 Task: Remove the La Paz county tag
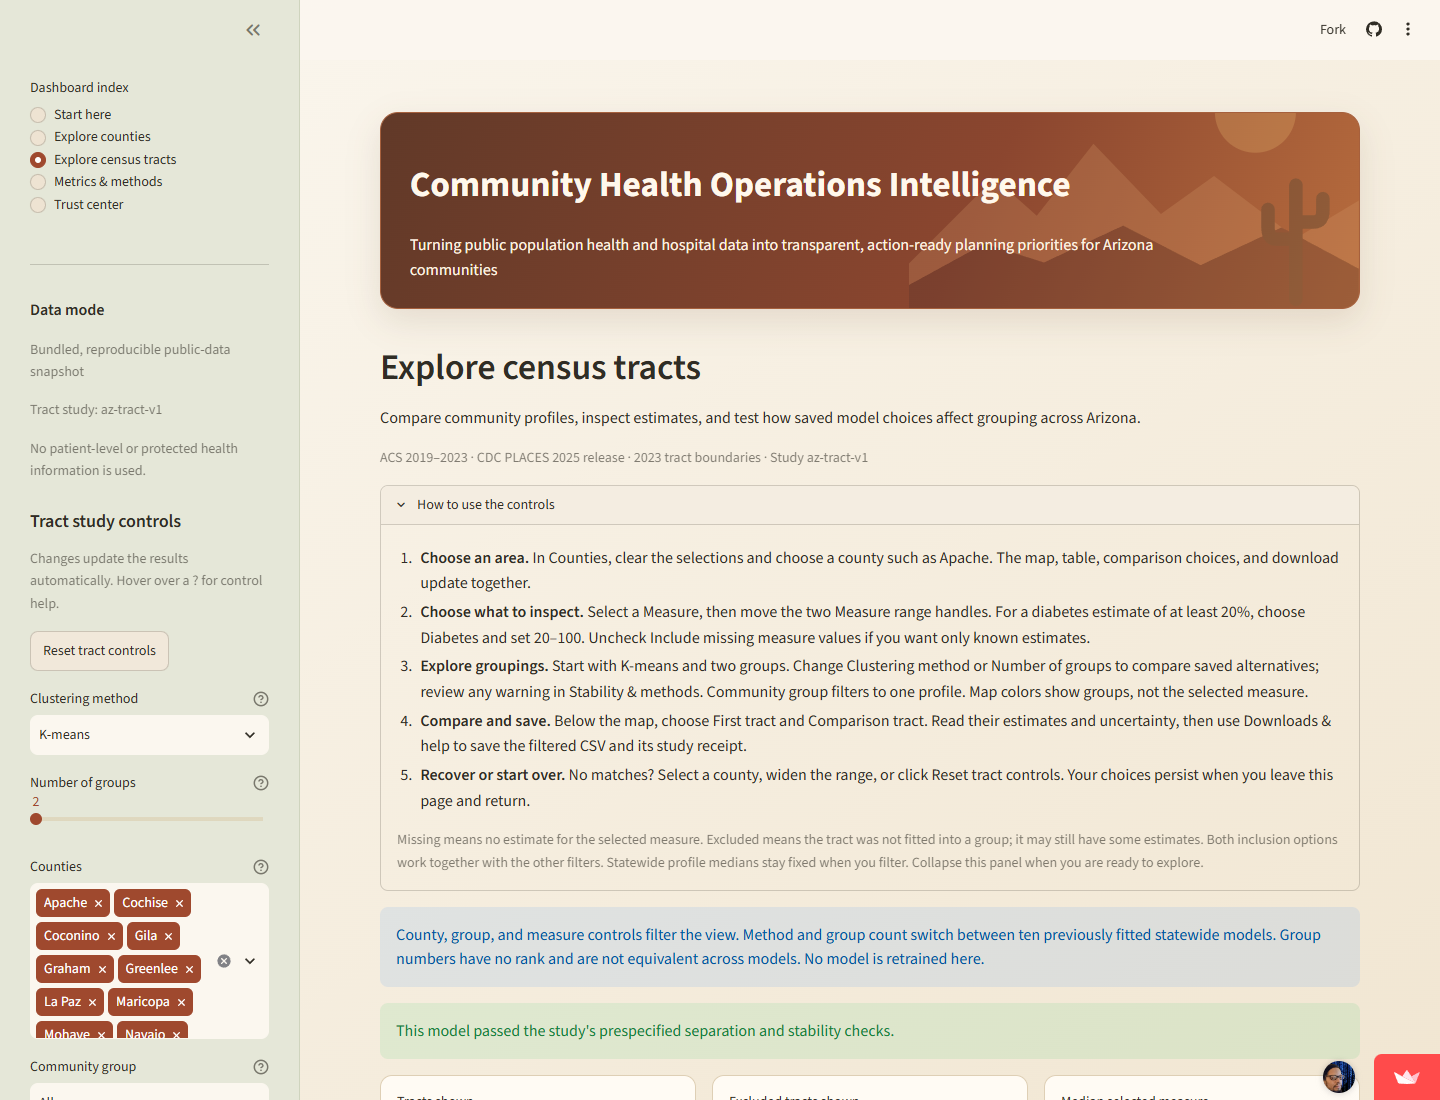[x=92, y=1002]
